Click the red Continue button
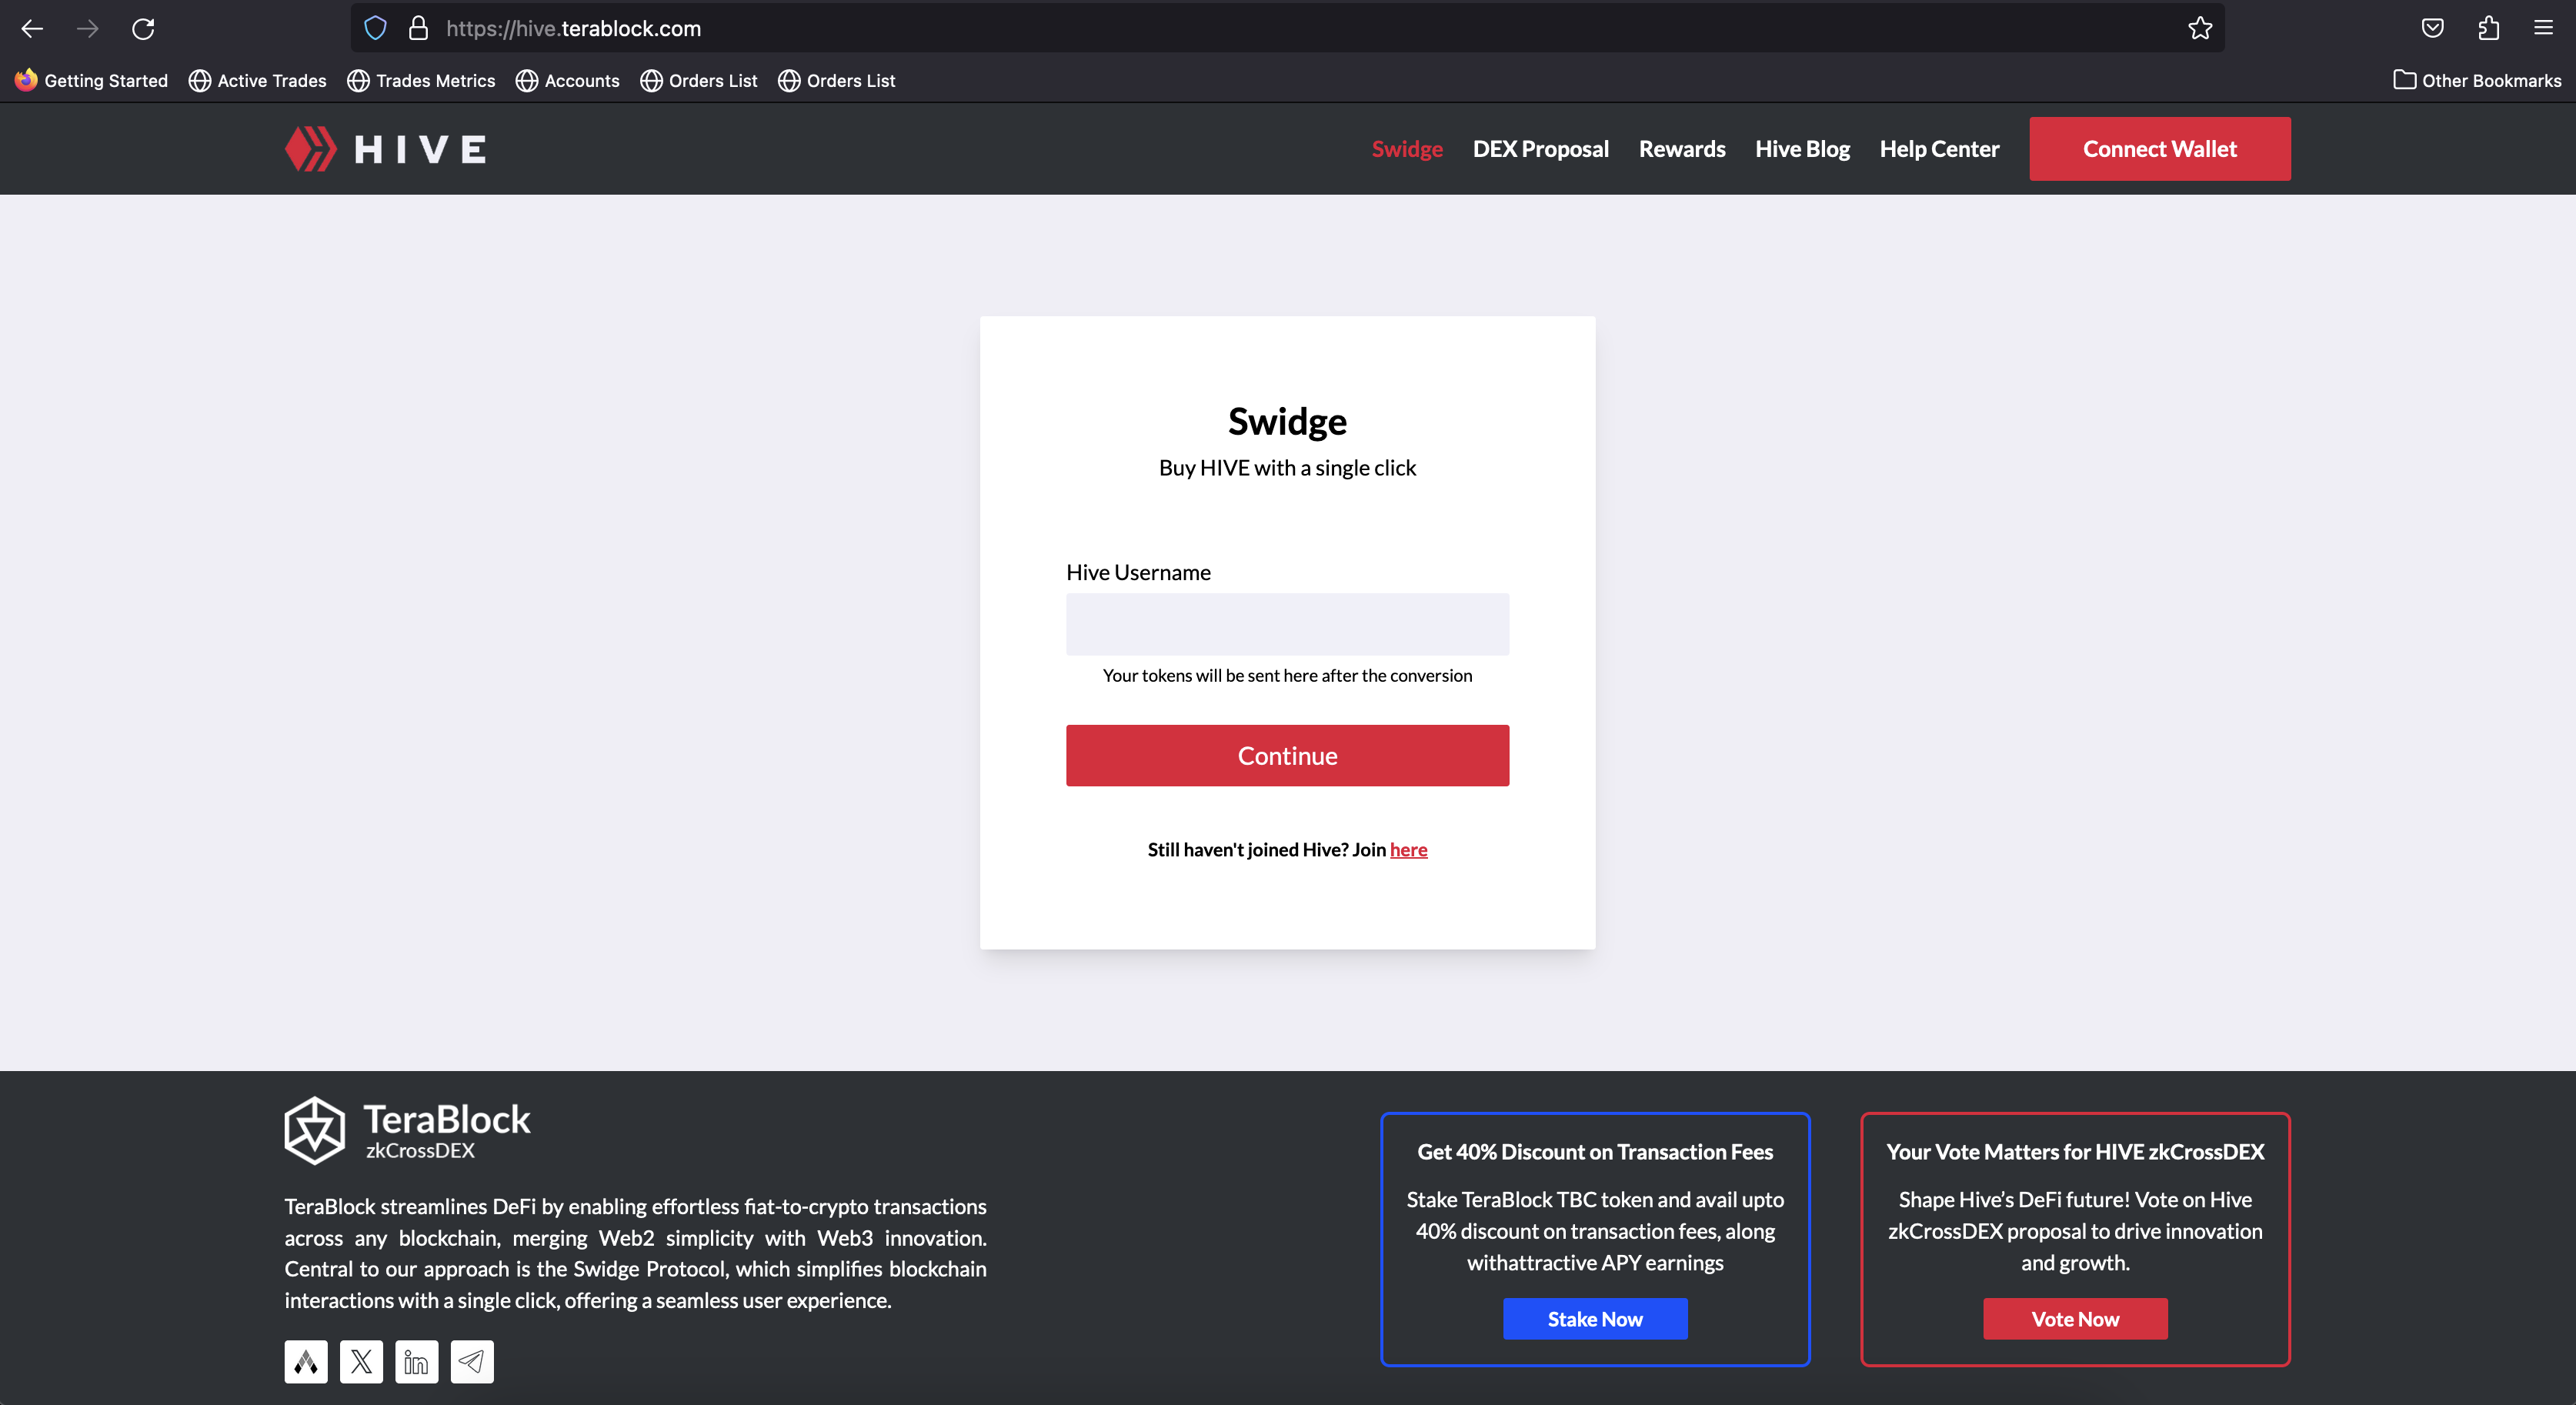The width and height of the screenshot is (2576, 1405). 1287,756
